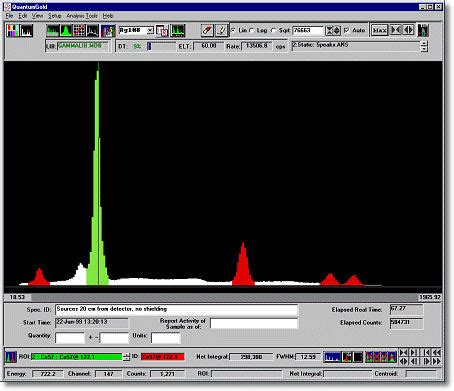This screenshot has width=454, height=391.
Task: Click the white spectrum on black toolbar icon
Action: pyautogui.click(x=26, y=31)
